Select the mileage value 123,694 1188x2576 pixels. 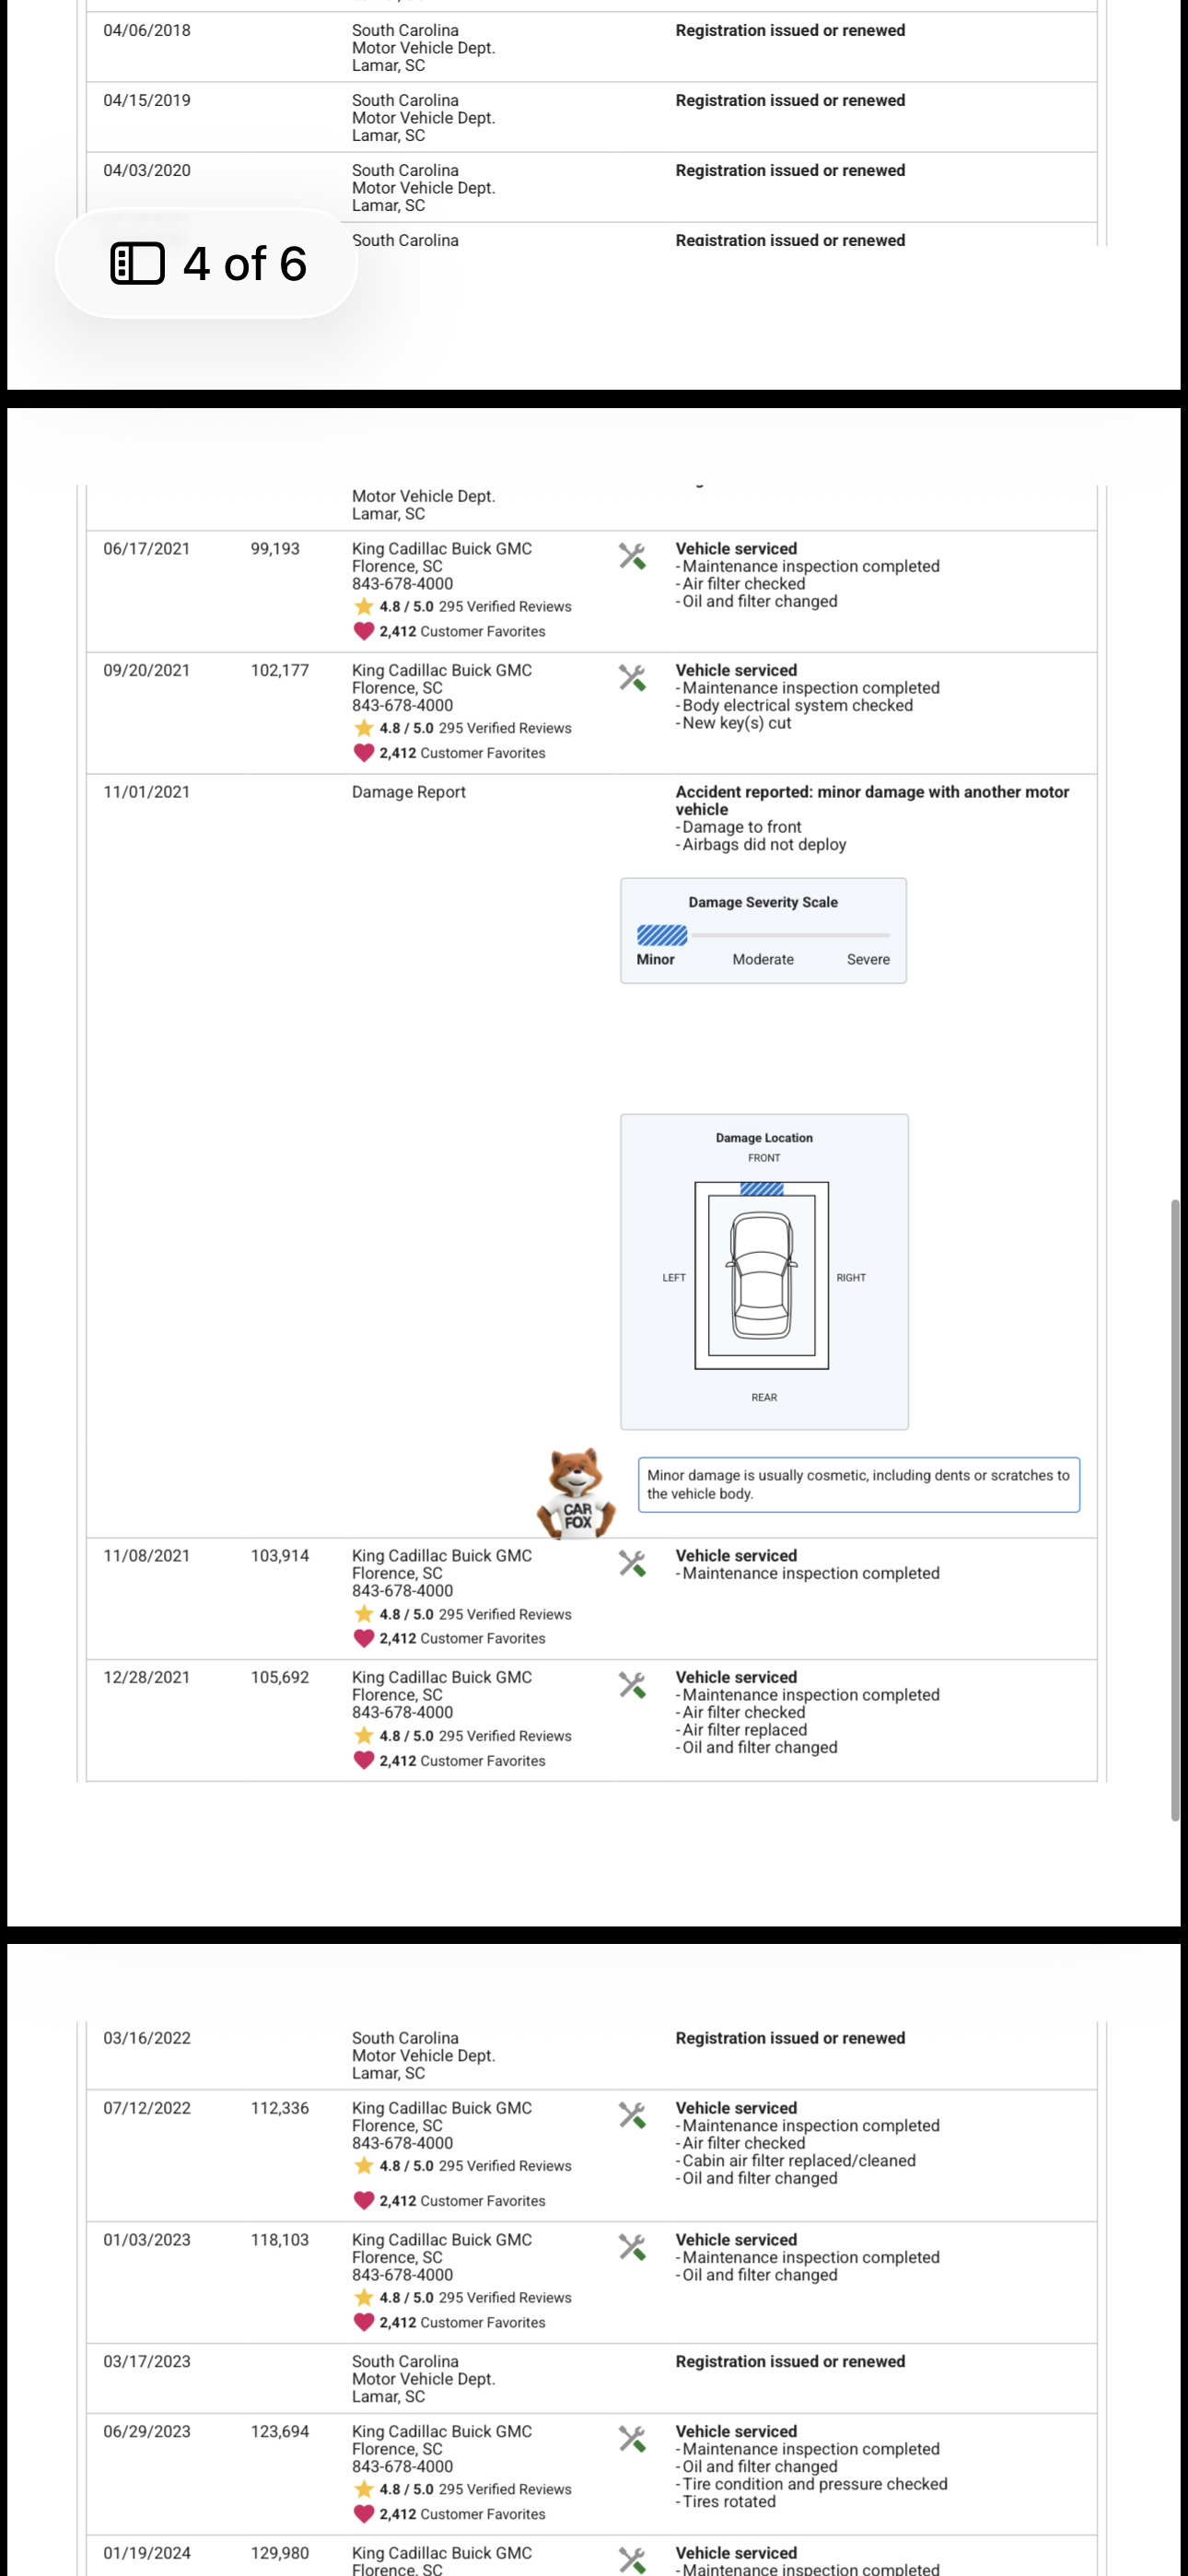coord(280,2431)
